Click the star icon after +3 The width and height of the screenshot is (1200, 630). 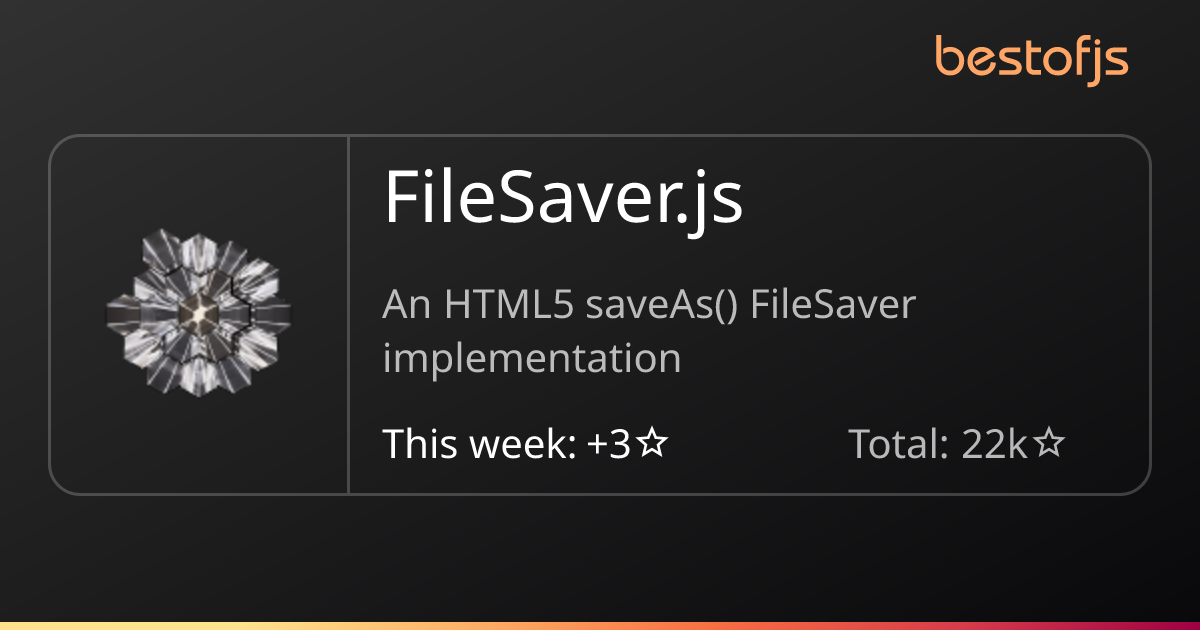click(652, 444)
